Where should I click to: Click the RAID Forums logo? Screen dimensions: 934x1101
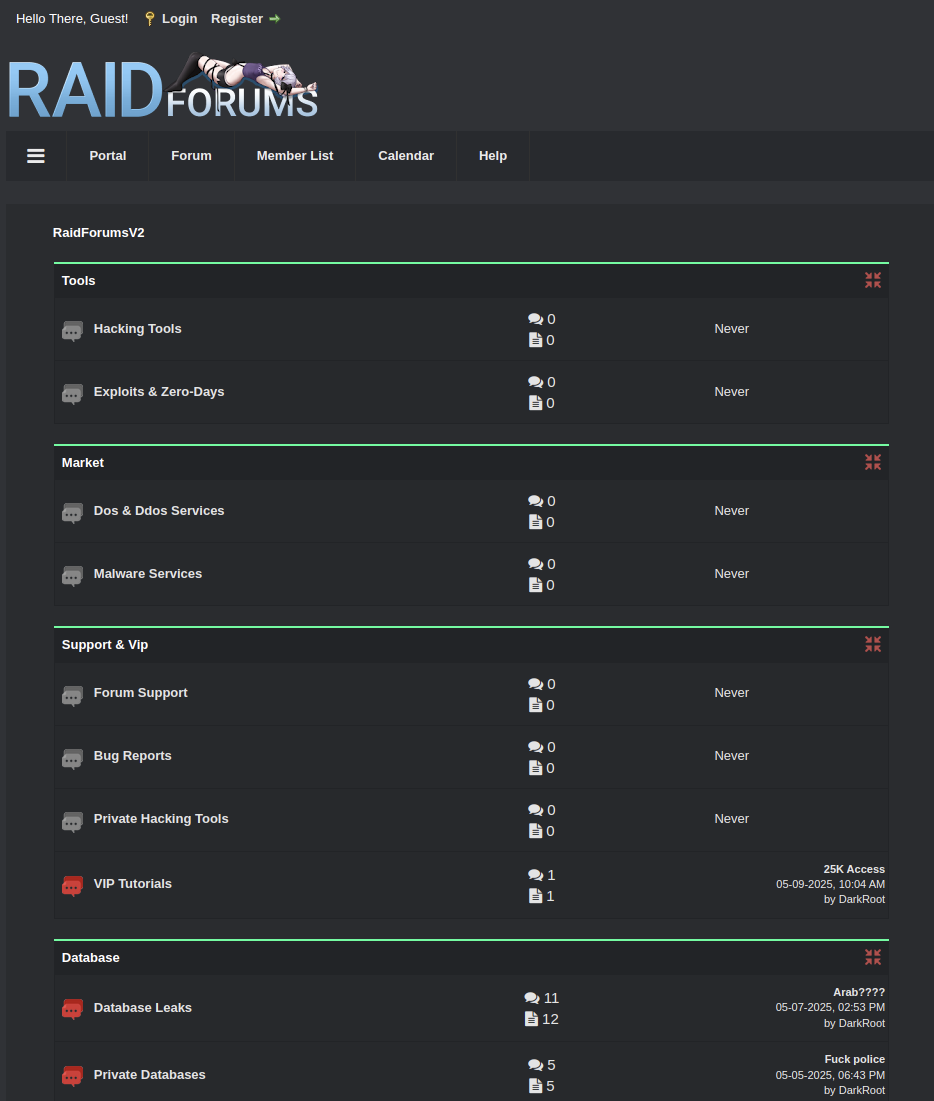[x=162, y=85]
